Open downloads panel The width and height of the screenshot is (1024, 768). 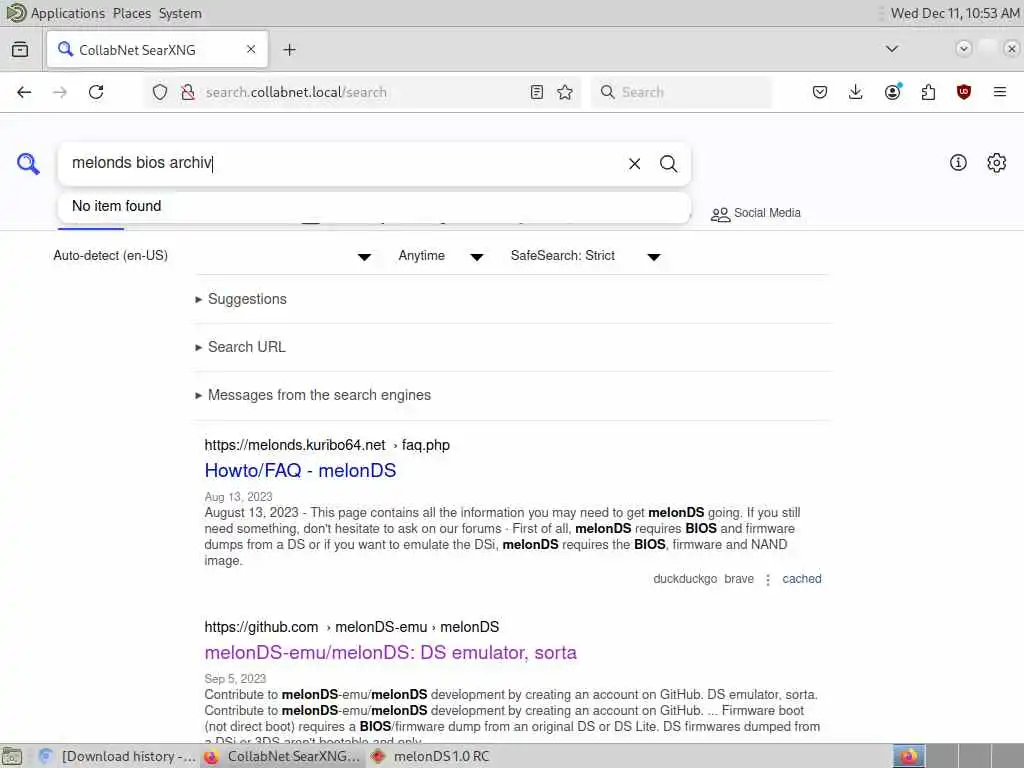click(x=856, y=92)
